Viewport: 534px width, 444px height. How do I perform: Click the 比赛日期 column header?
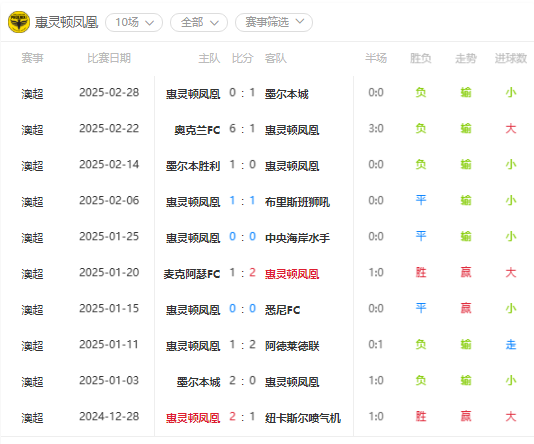pos(109,58)
